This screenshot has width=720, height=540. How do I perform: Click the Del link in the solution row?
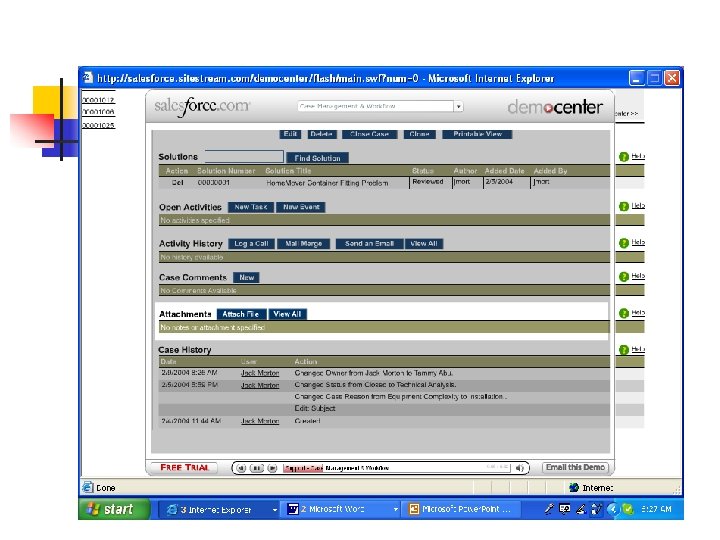[x=177, y=183]
